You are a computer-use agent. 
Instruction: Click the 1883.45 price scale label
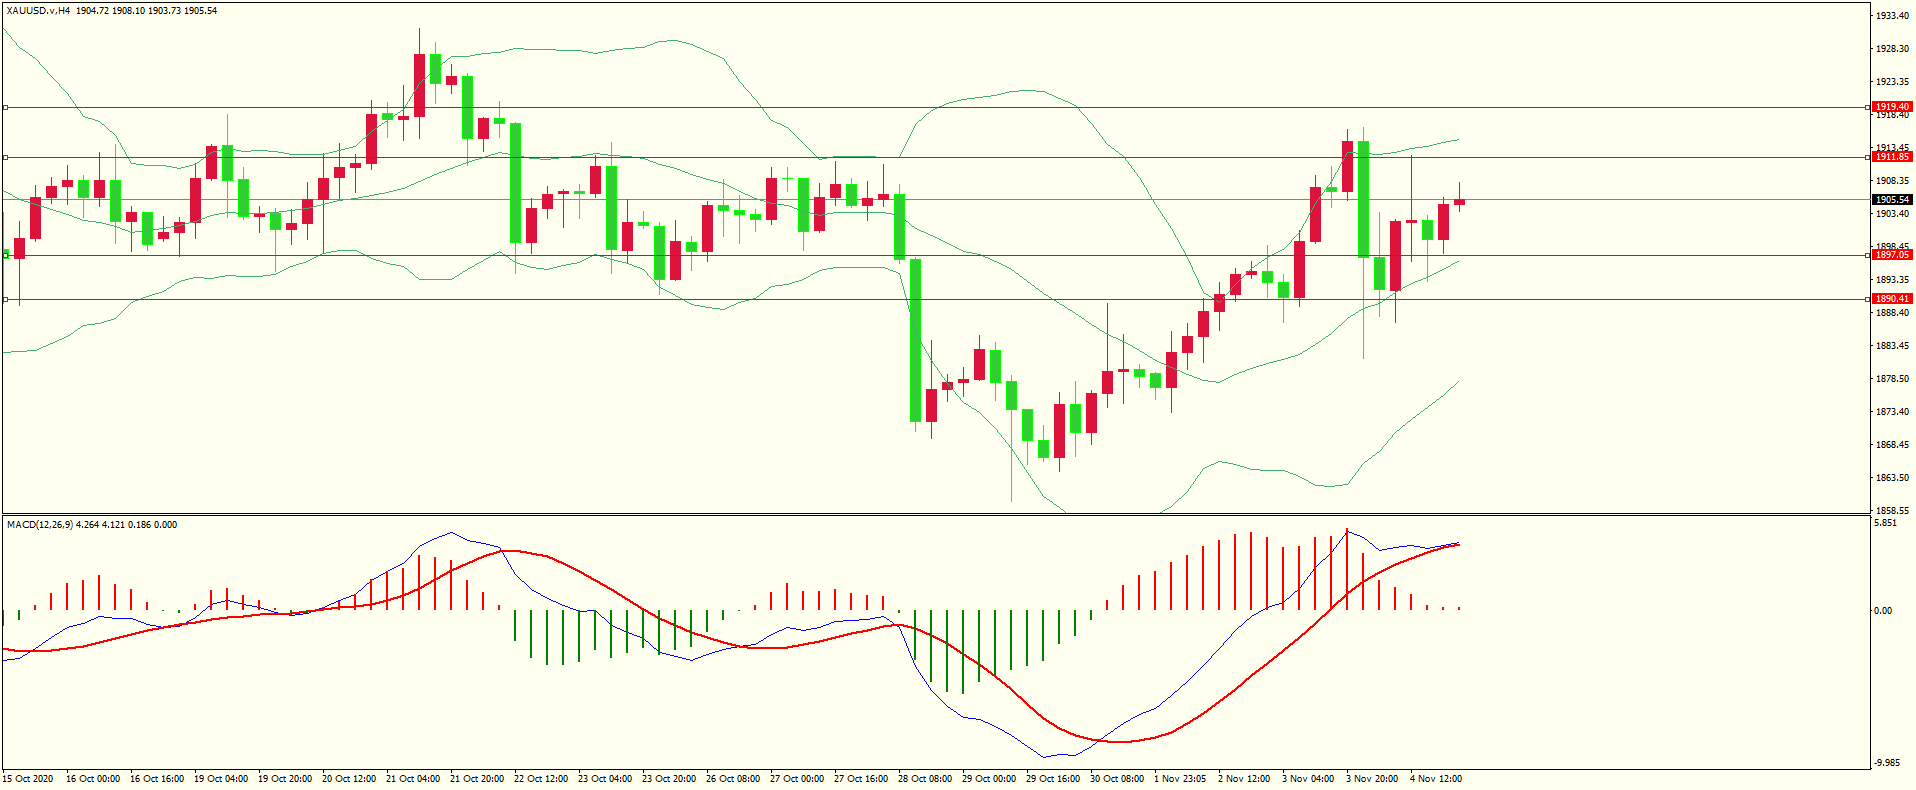coord(1892,346)
